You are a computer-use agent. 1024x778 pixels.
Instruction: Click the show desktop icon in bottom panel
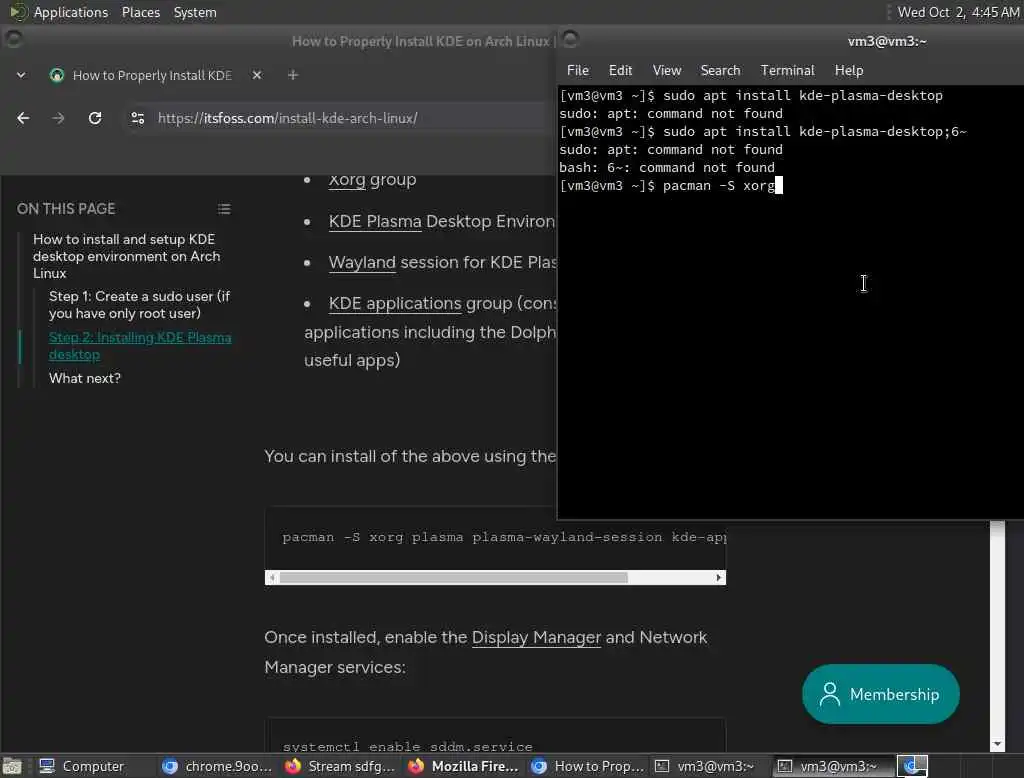[x=12, y=766]
